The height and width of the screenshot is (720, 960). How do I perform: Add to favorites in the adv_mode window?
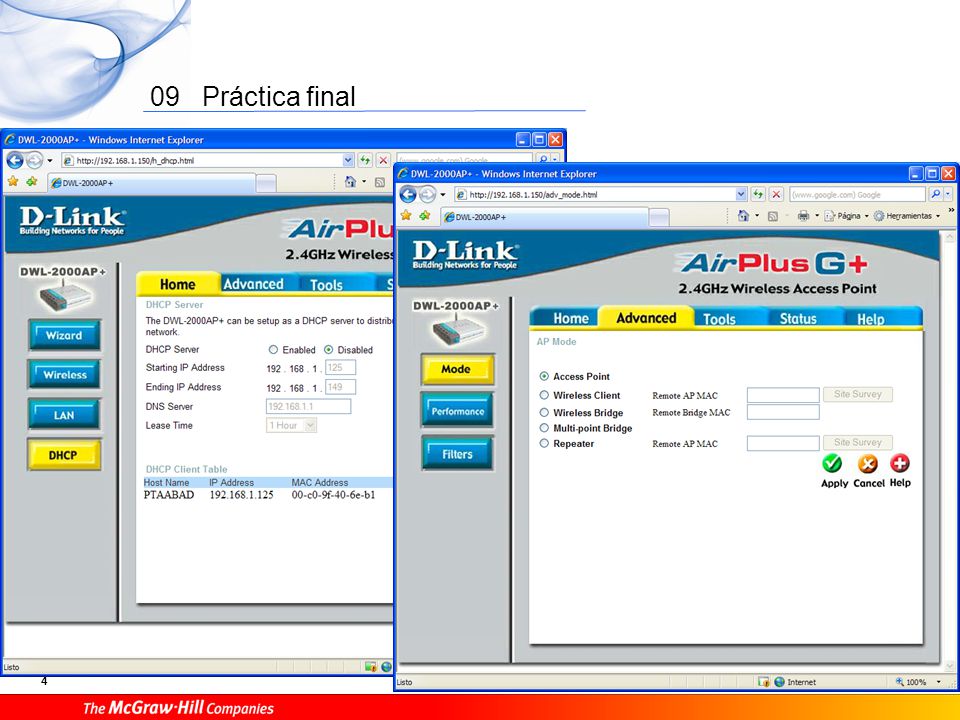(425, 216)
